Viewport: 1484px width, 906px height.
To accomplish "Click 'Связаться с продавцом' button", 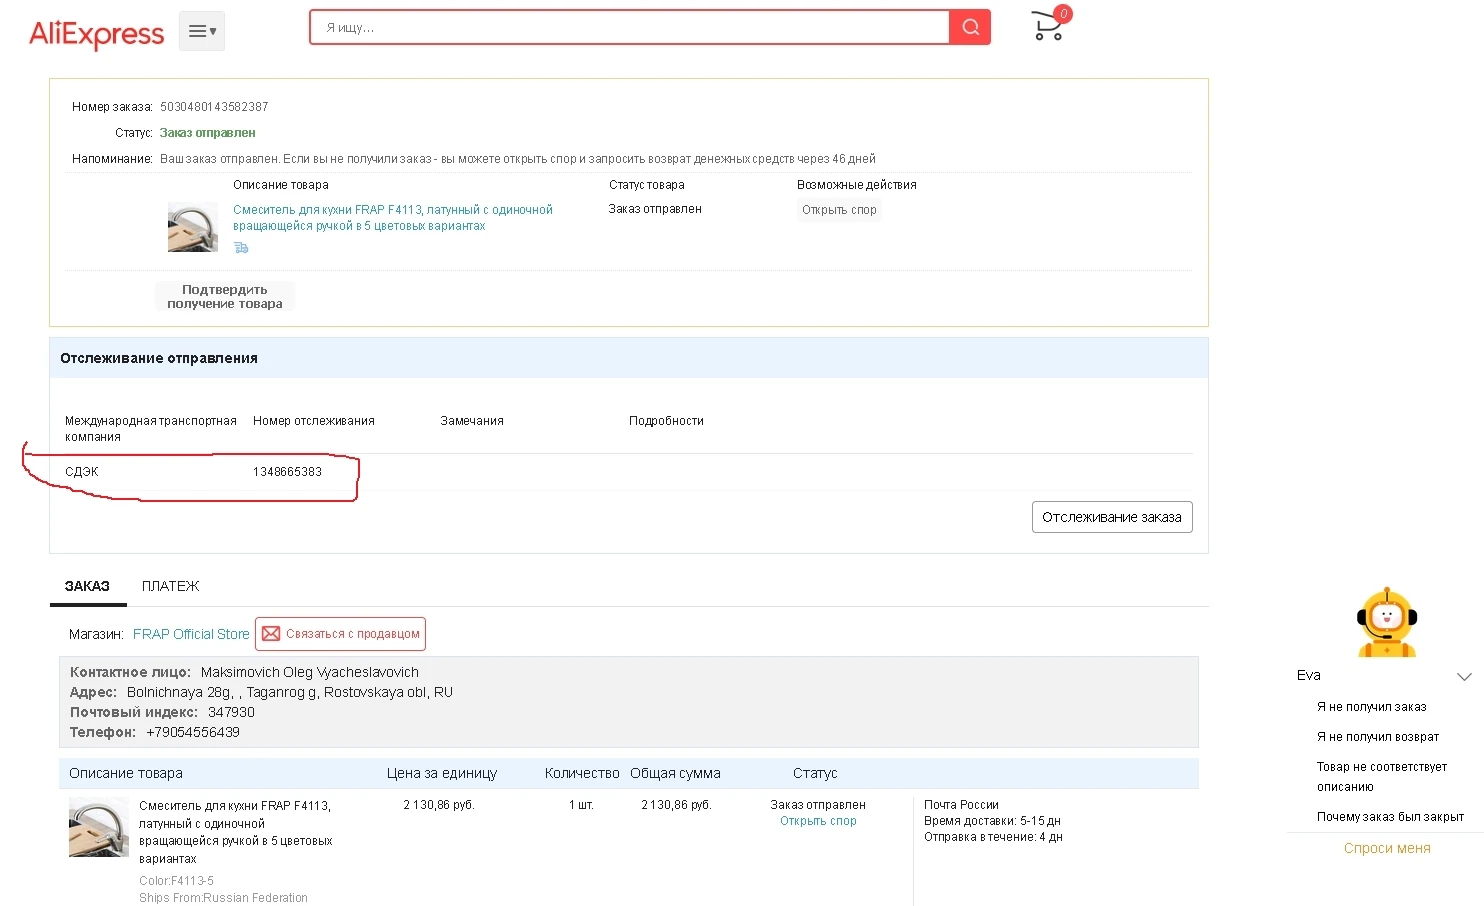I will (x=340, y=634).
